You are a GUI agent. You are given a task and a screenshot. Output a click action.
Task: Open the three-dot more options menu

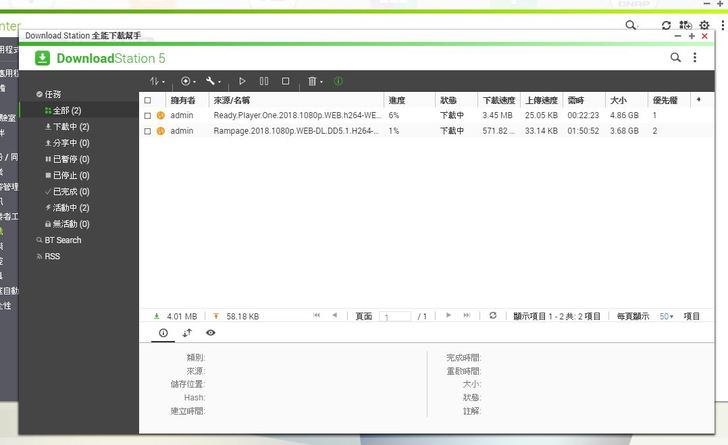696,58
